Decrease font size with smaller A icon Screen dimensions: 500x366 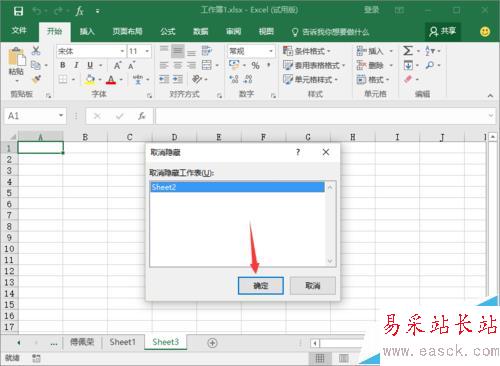(x=131, y=65)
